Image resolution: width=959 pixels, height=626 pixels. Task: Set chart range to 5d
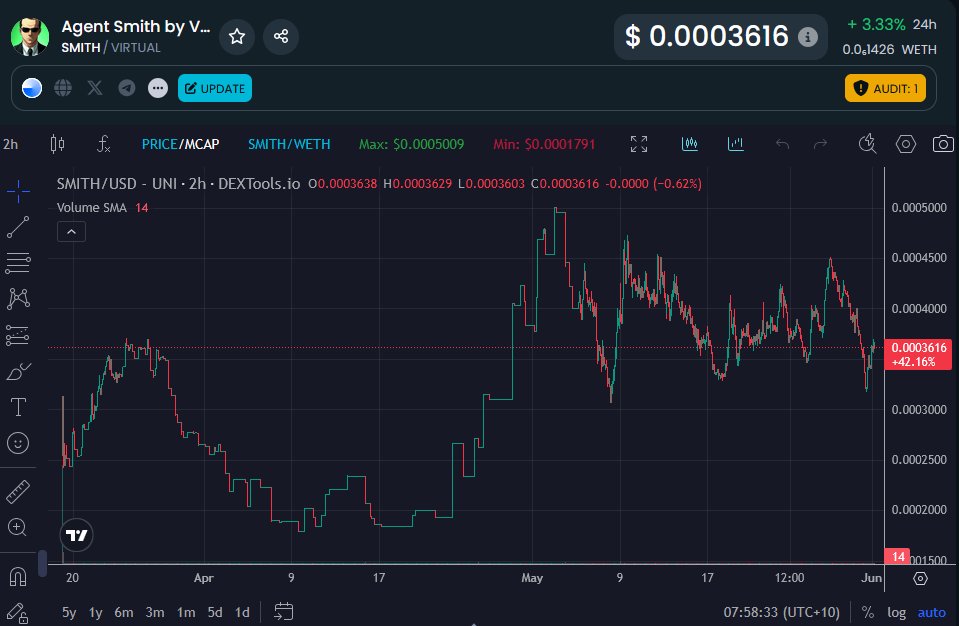pos(215,612)
